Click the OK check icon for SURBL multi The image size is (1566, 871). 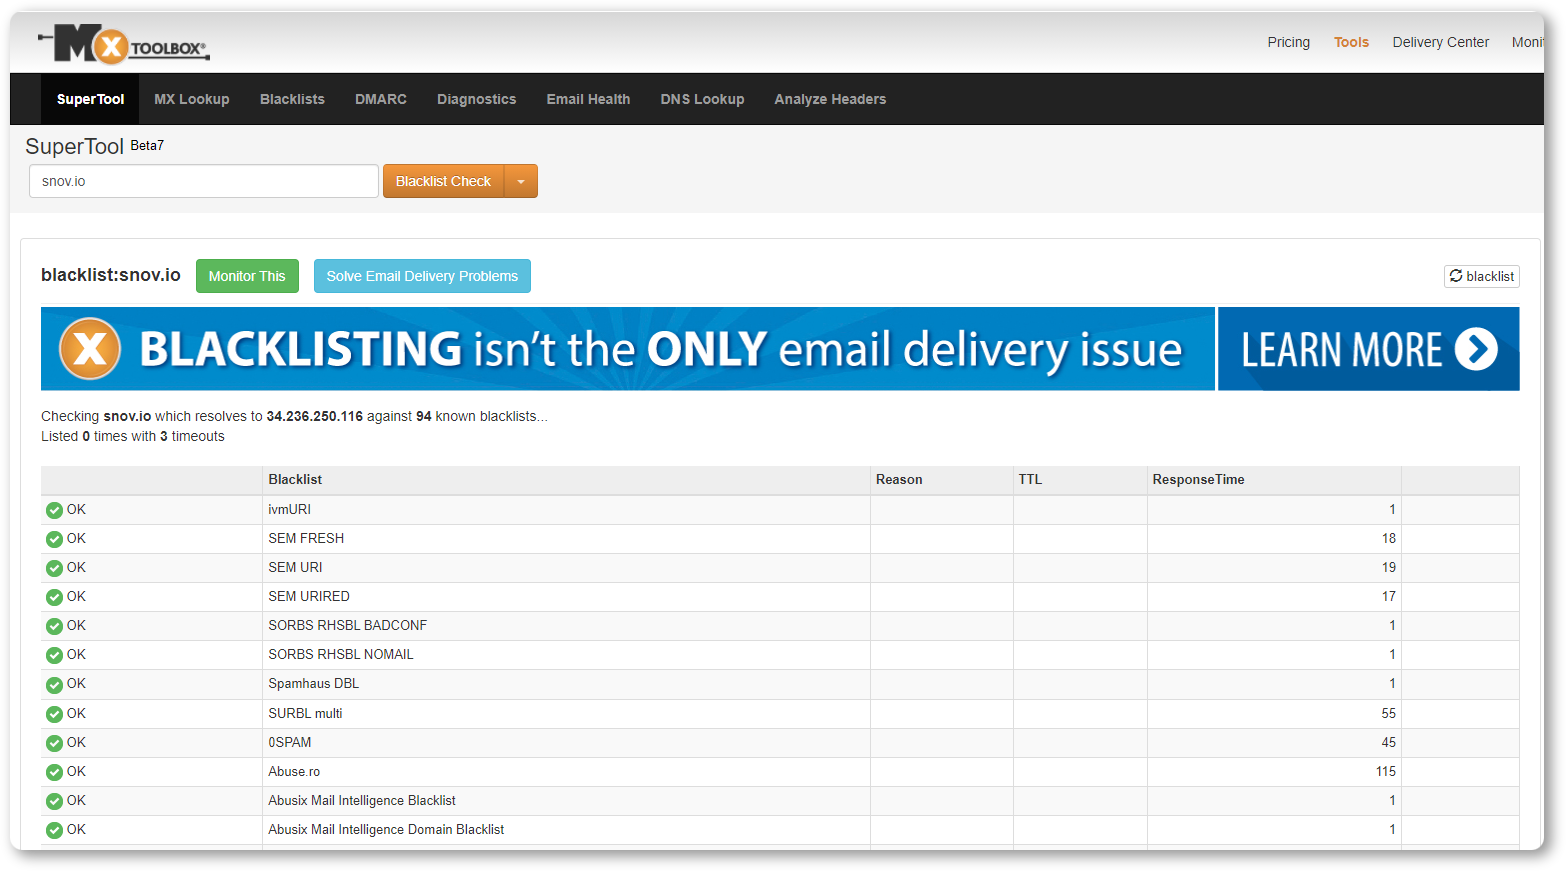coord(54,714)
